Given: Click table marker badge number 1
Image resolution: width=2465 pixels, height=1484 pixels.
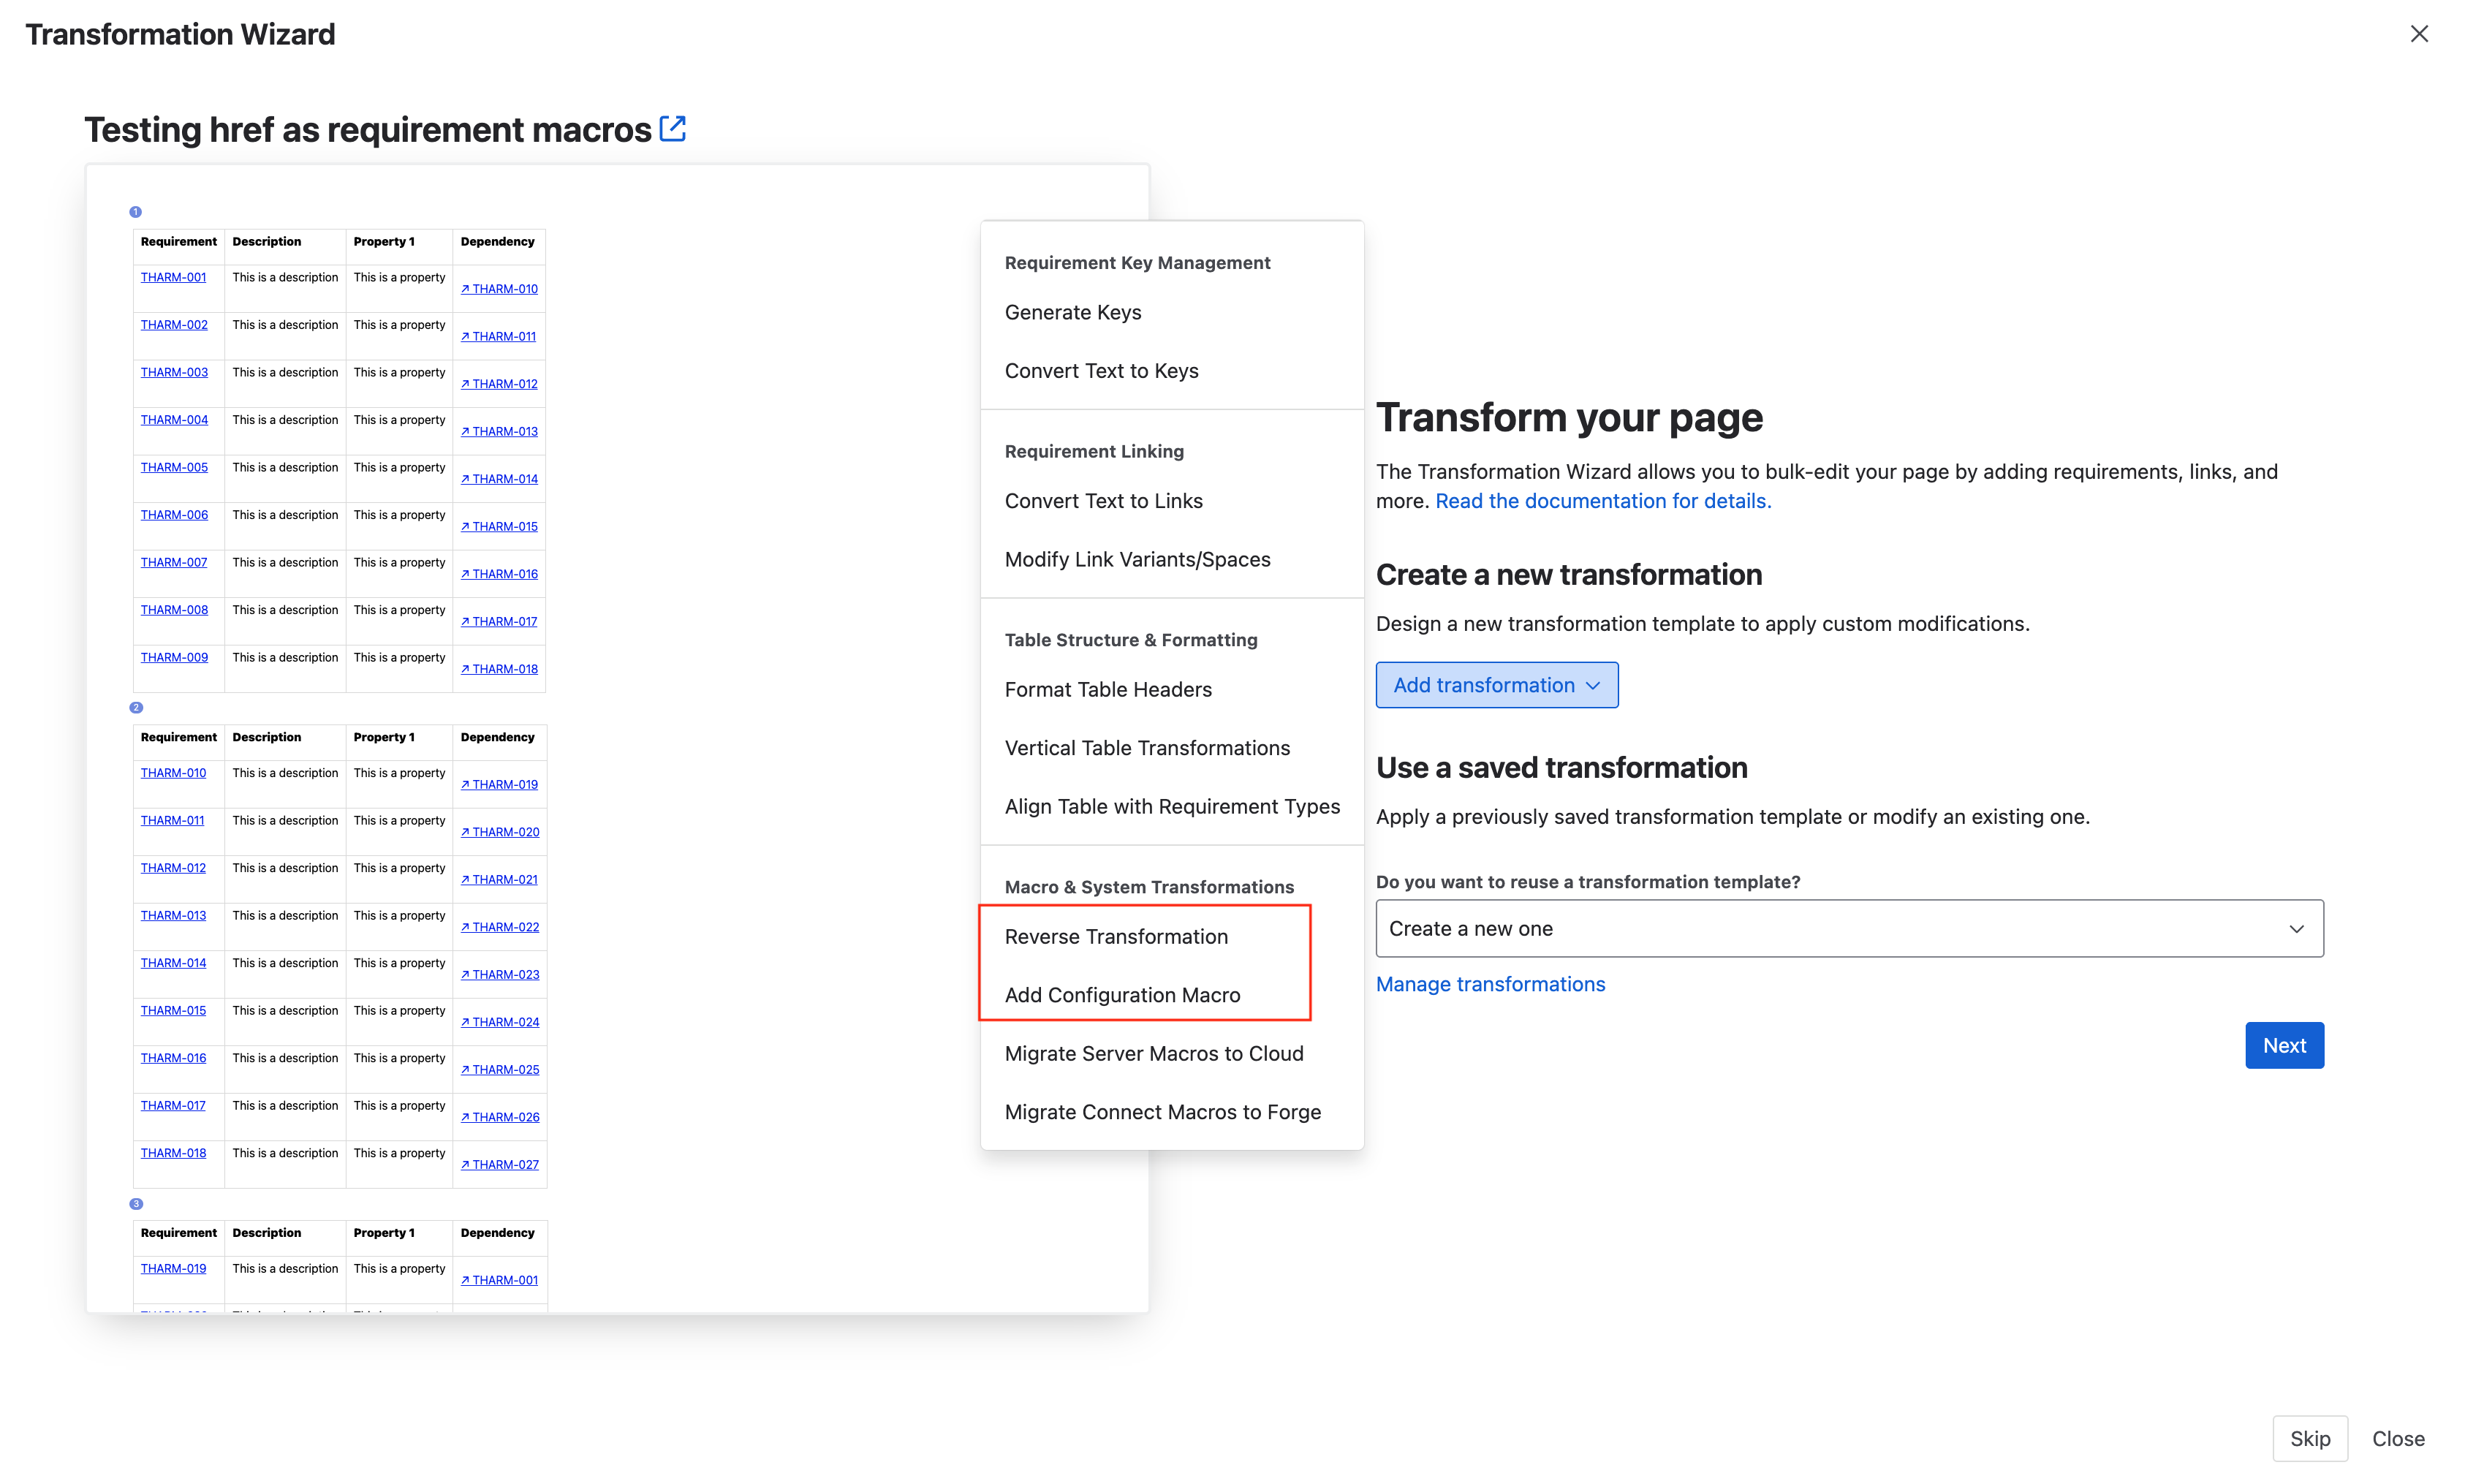Looking at the screenshot, I should click(135, 212).
